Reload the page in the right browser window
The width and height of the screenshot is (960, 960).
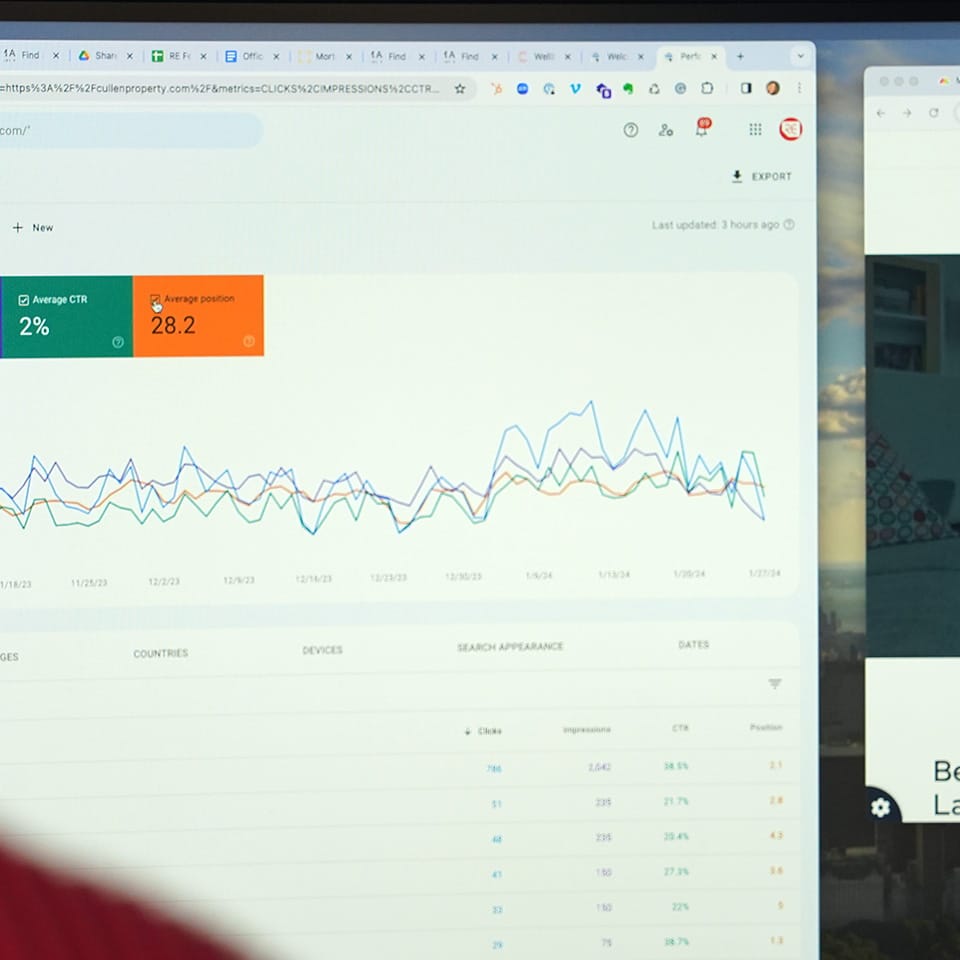pyautogui.click(x=934, y=113)
